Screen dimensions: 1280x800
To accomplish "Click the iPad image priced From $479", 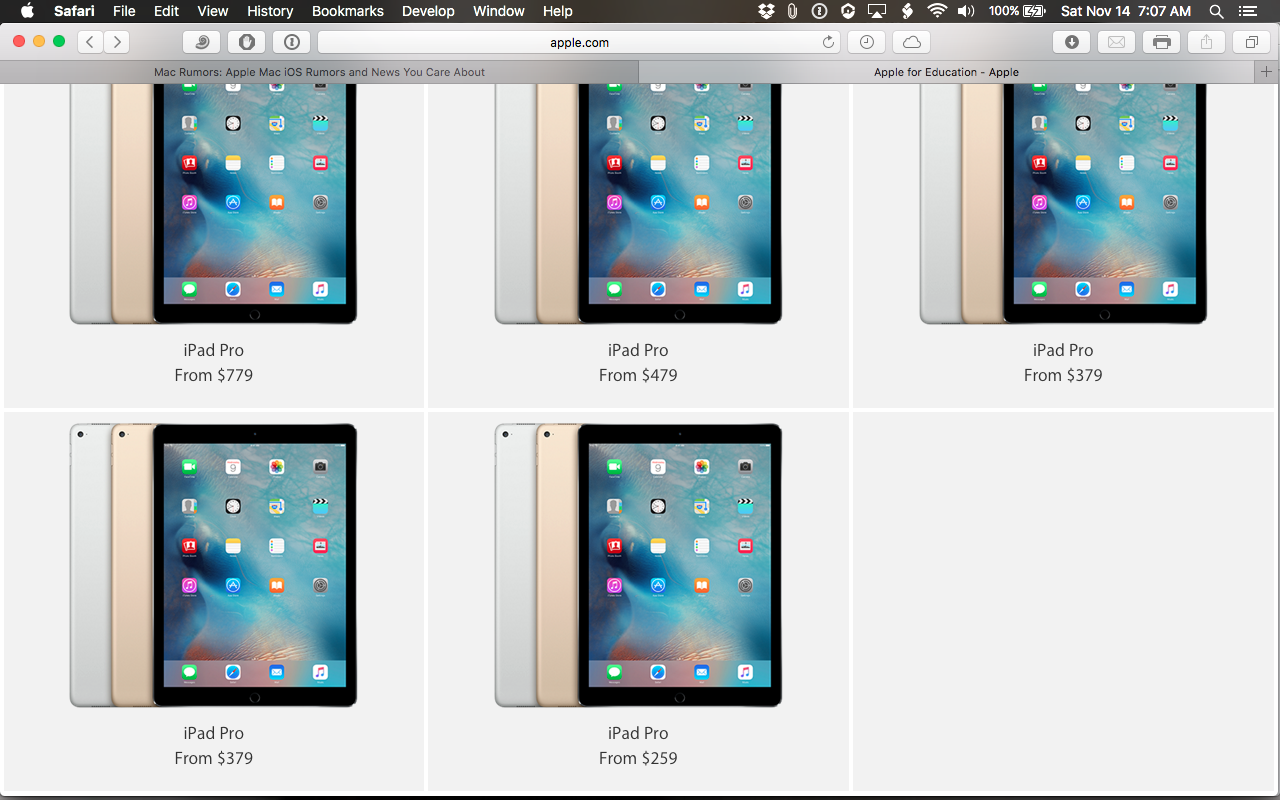I will pyautogui.click(x=638, y=204).
